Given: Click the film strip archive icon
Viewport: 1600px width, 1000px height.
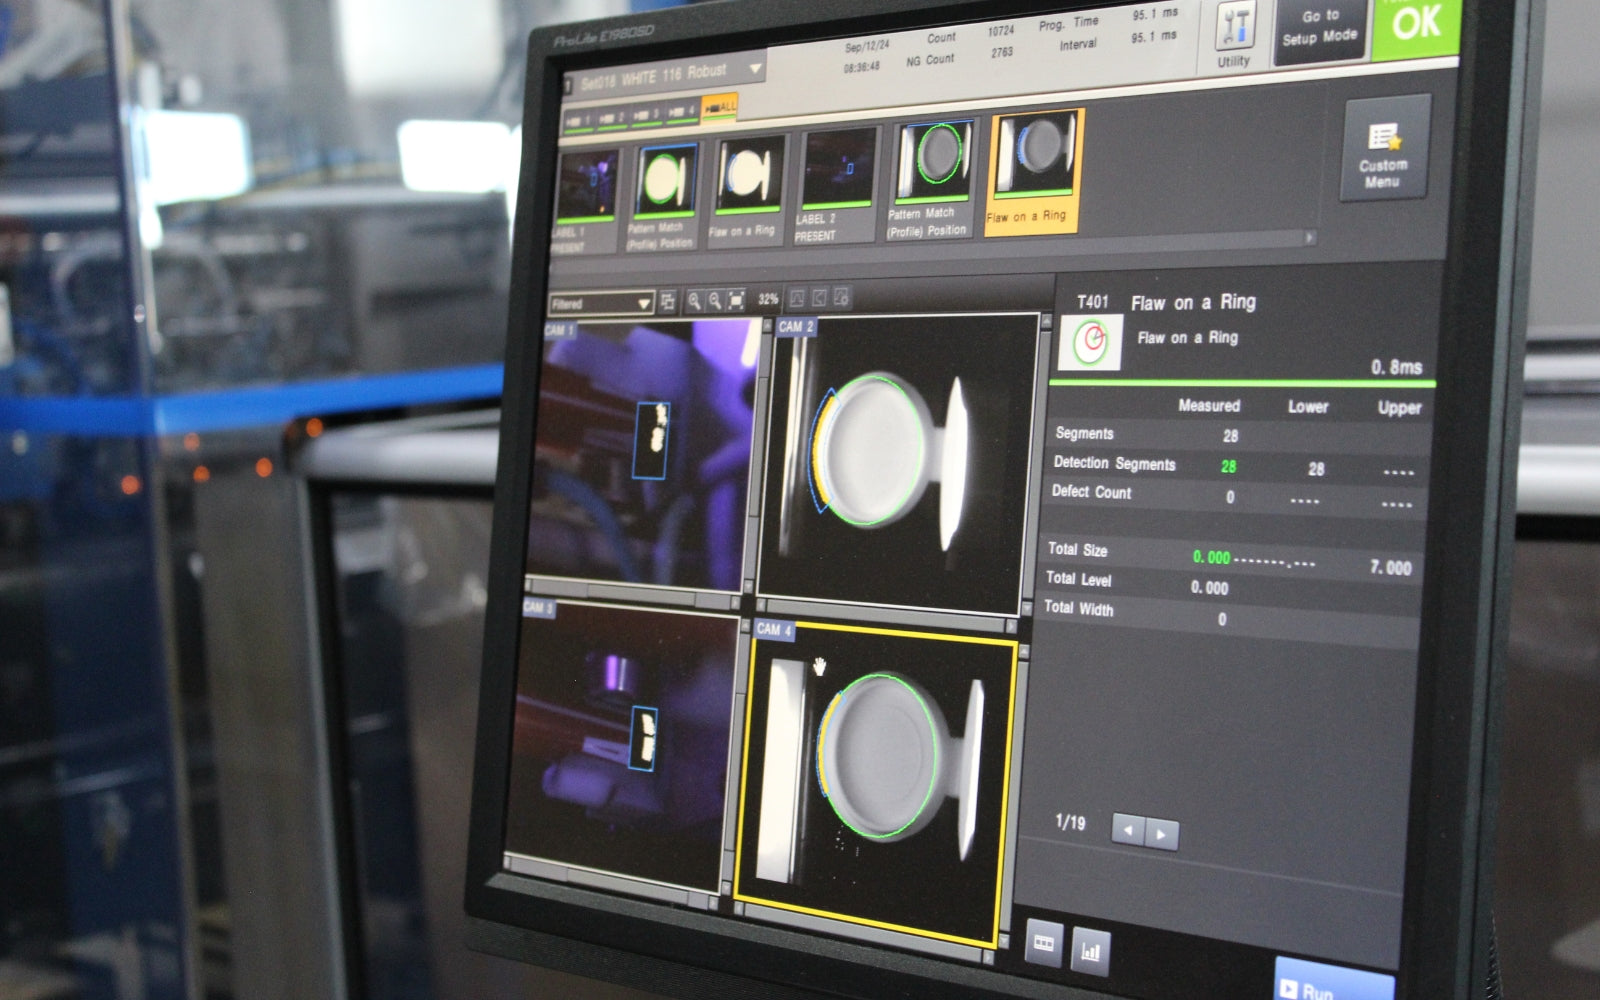Looking at the screenshot, I should tap(1043, 942).
